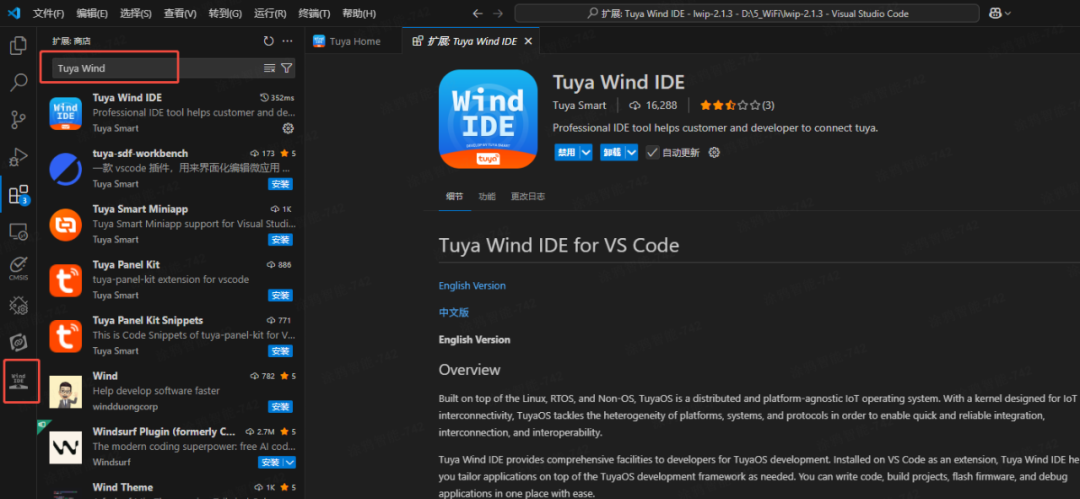The height and width of the screenshot is (499, 1080).
Task: Open the English Version link
Action: pos(472,285)
